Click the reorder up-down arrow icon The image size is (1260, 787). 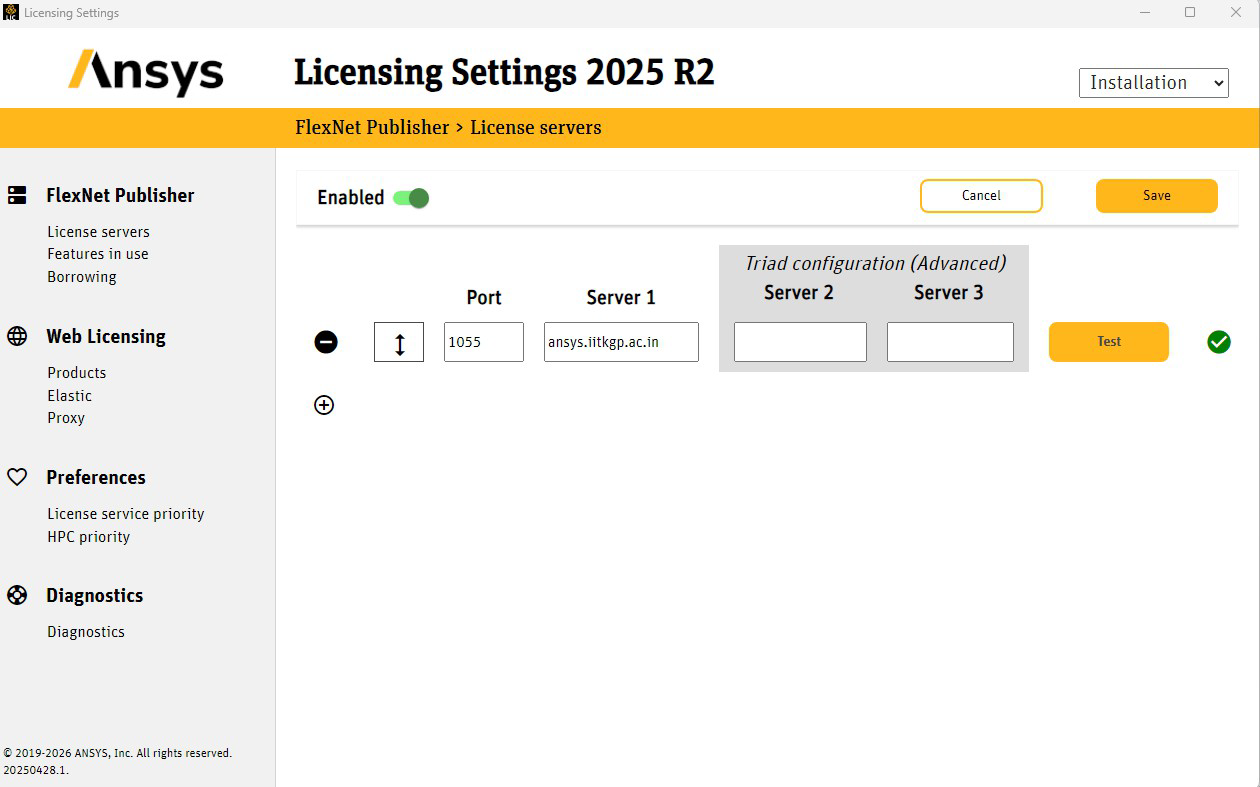[399, 342]
